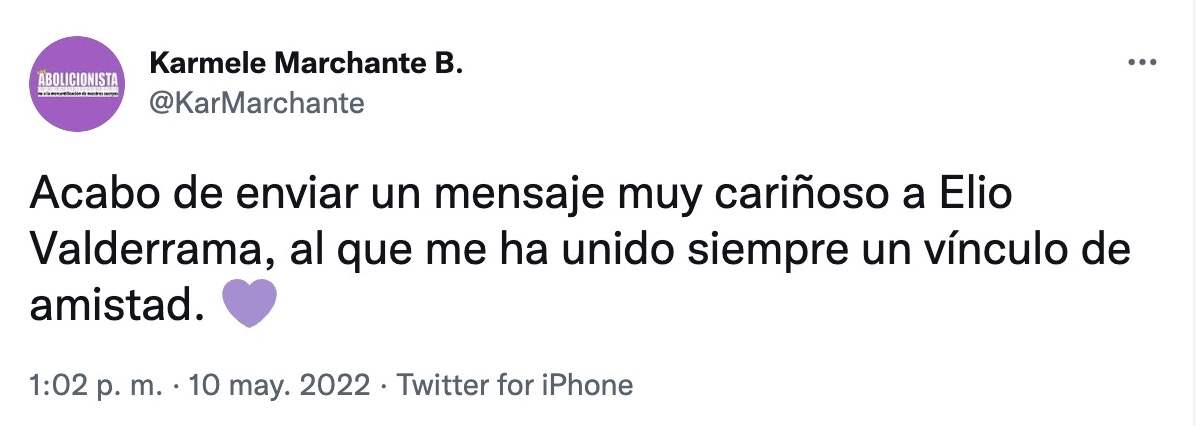
Task: Click the word "amistad." in the tweet
Action: point(111,308)
